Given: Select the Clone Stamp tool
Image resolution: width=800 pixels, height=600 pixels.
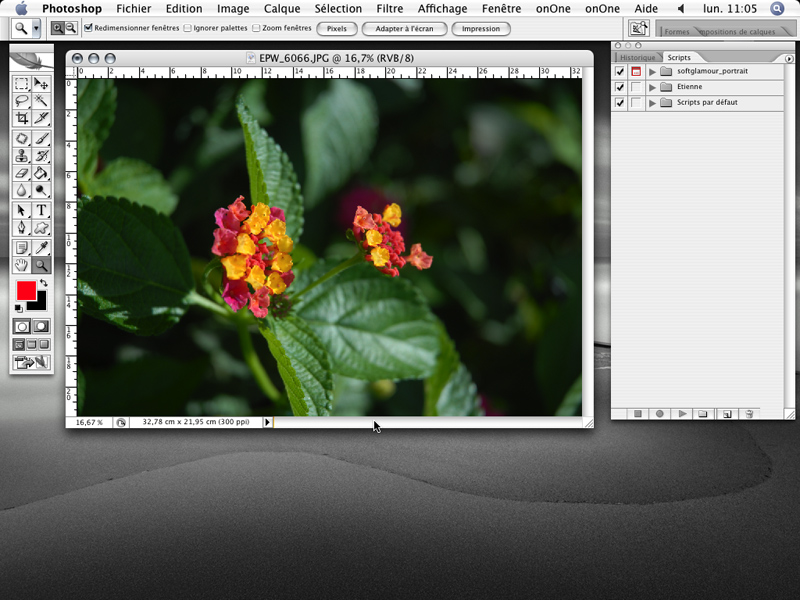Looking at the screenshot, I should pyautogui.click(x=21, y=156).
